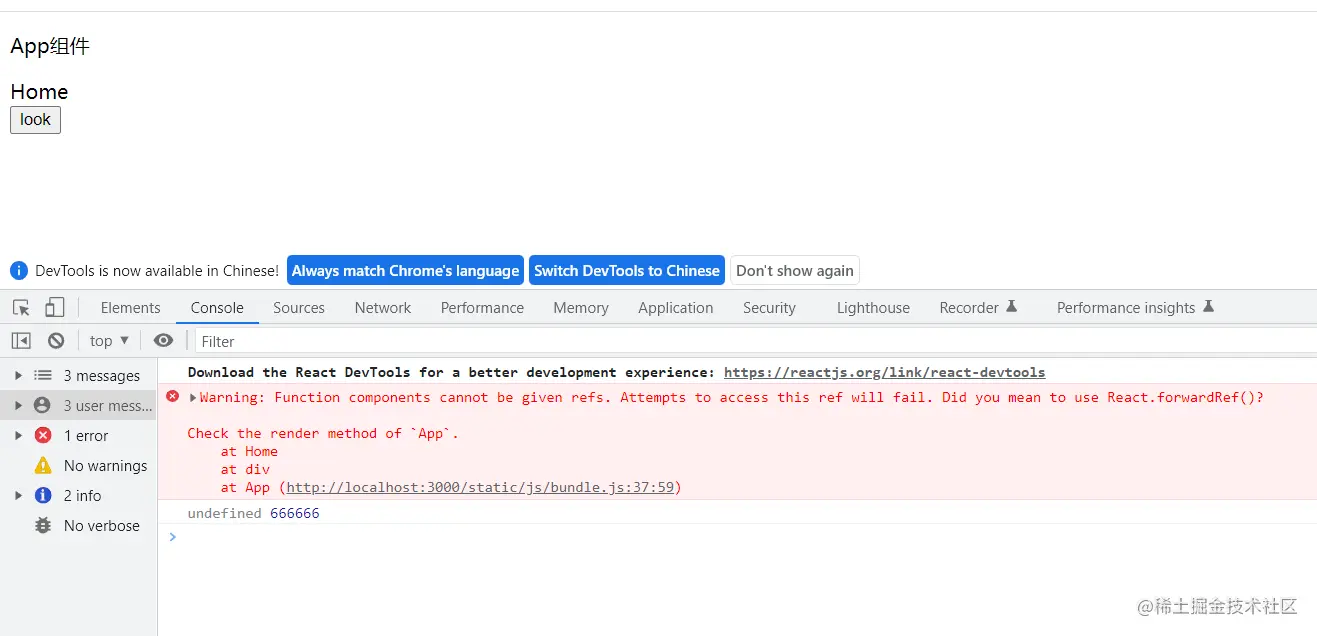Click the Home heading text on the page
Screen dimensions: 1317x636
(x=39, y=92)
